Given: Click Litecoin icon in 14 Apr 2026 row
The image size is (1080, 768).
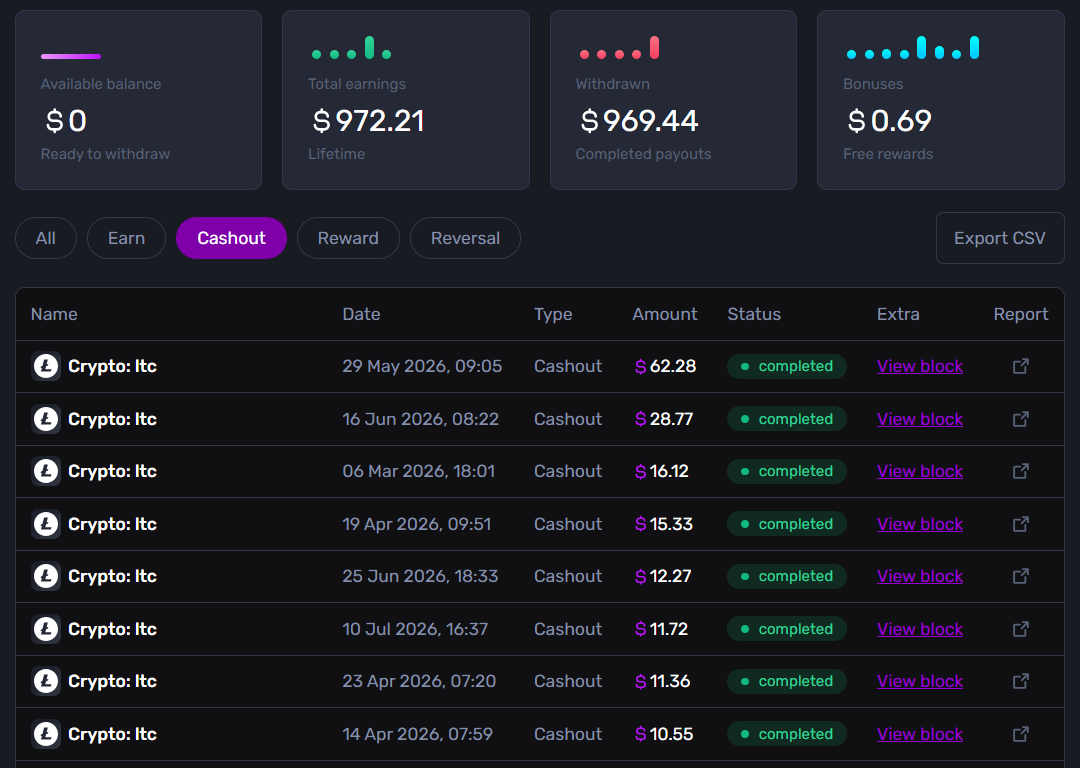Looking at the screenshot, I should pos(46,734).
